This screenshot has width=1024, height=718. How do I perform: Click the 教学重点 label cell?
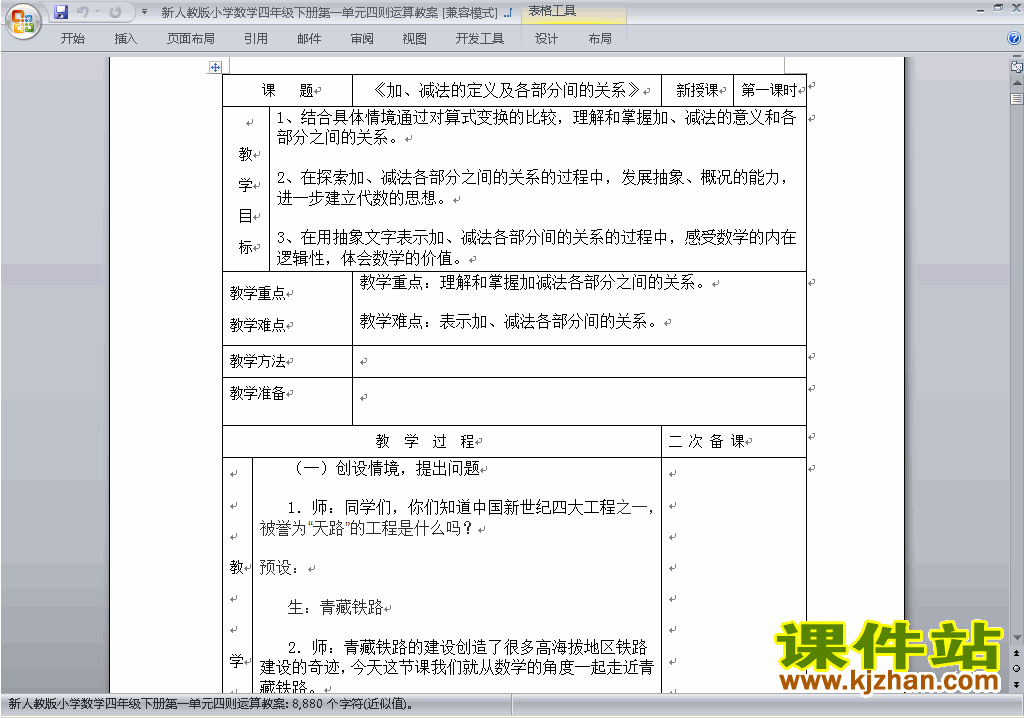point(258,293)
